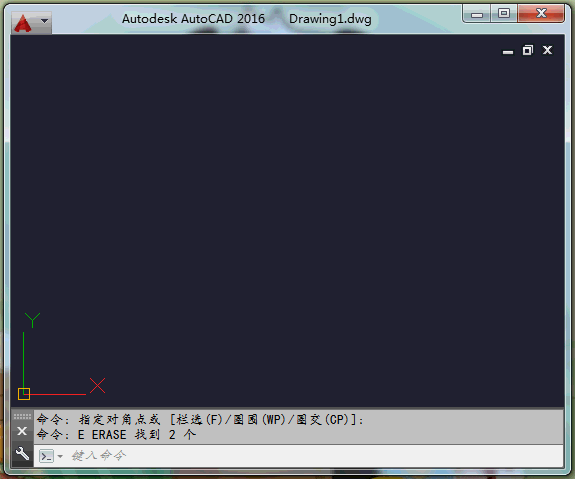Open command line customize wrench
The height and width of the screenshot is (479, 575).
tap(22, 453)
